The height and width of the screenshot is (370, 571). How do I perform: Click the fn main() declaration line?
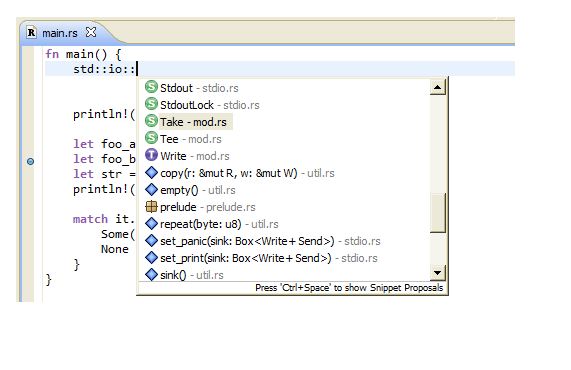(x=83, y=55)
